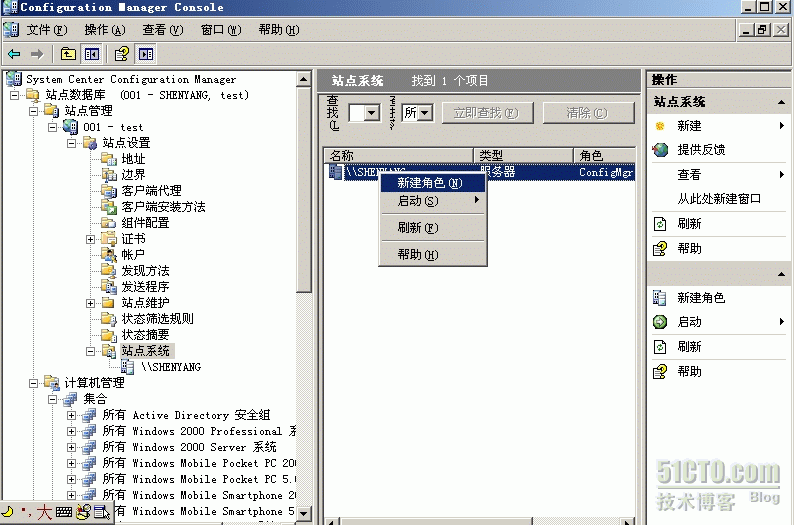Expand 所有 Active Directory 安全组 collection
The width and height of the screenshot is (794, 525).
click(x=71, y=415)
